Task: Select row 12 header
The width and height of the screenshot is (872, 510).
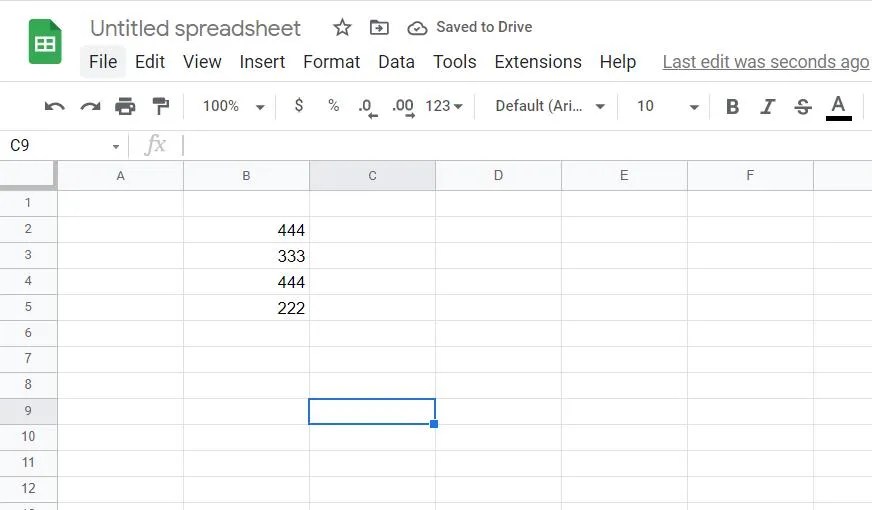Action: (28, 489)
